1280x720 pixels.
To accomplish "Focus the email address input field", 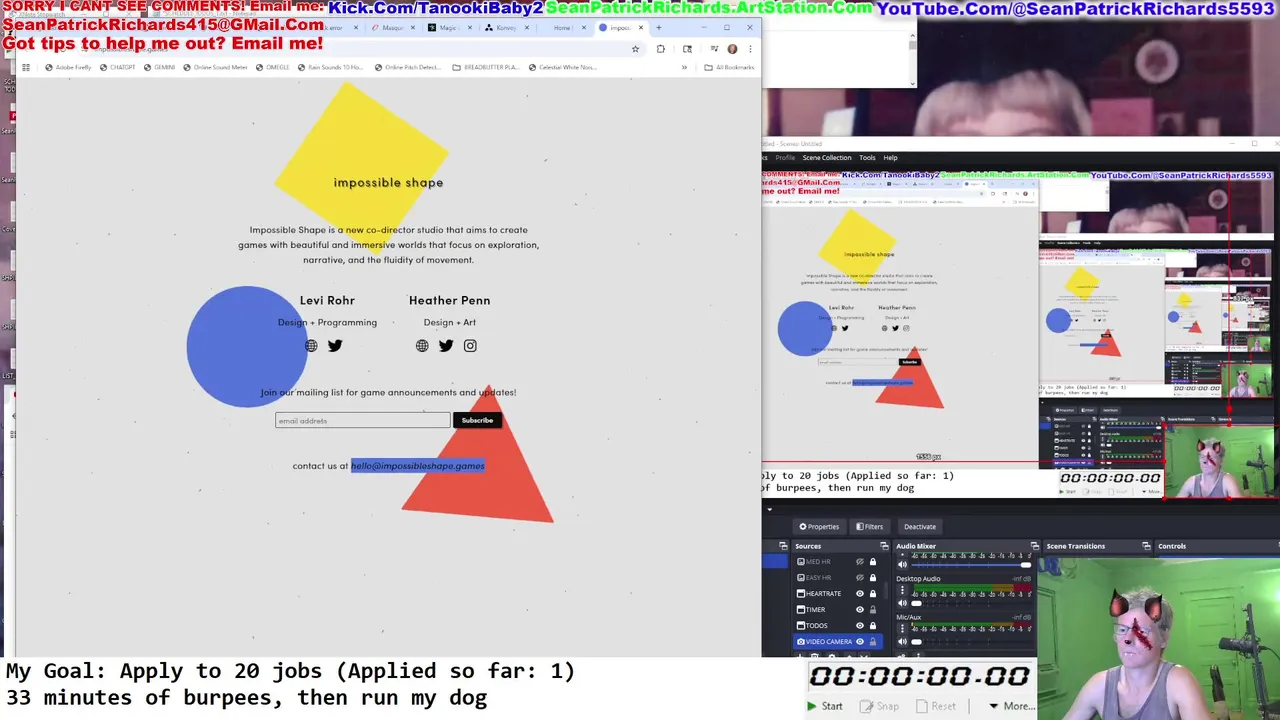I will (x=362, y=420).
